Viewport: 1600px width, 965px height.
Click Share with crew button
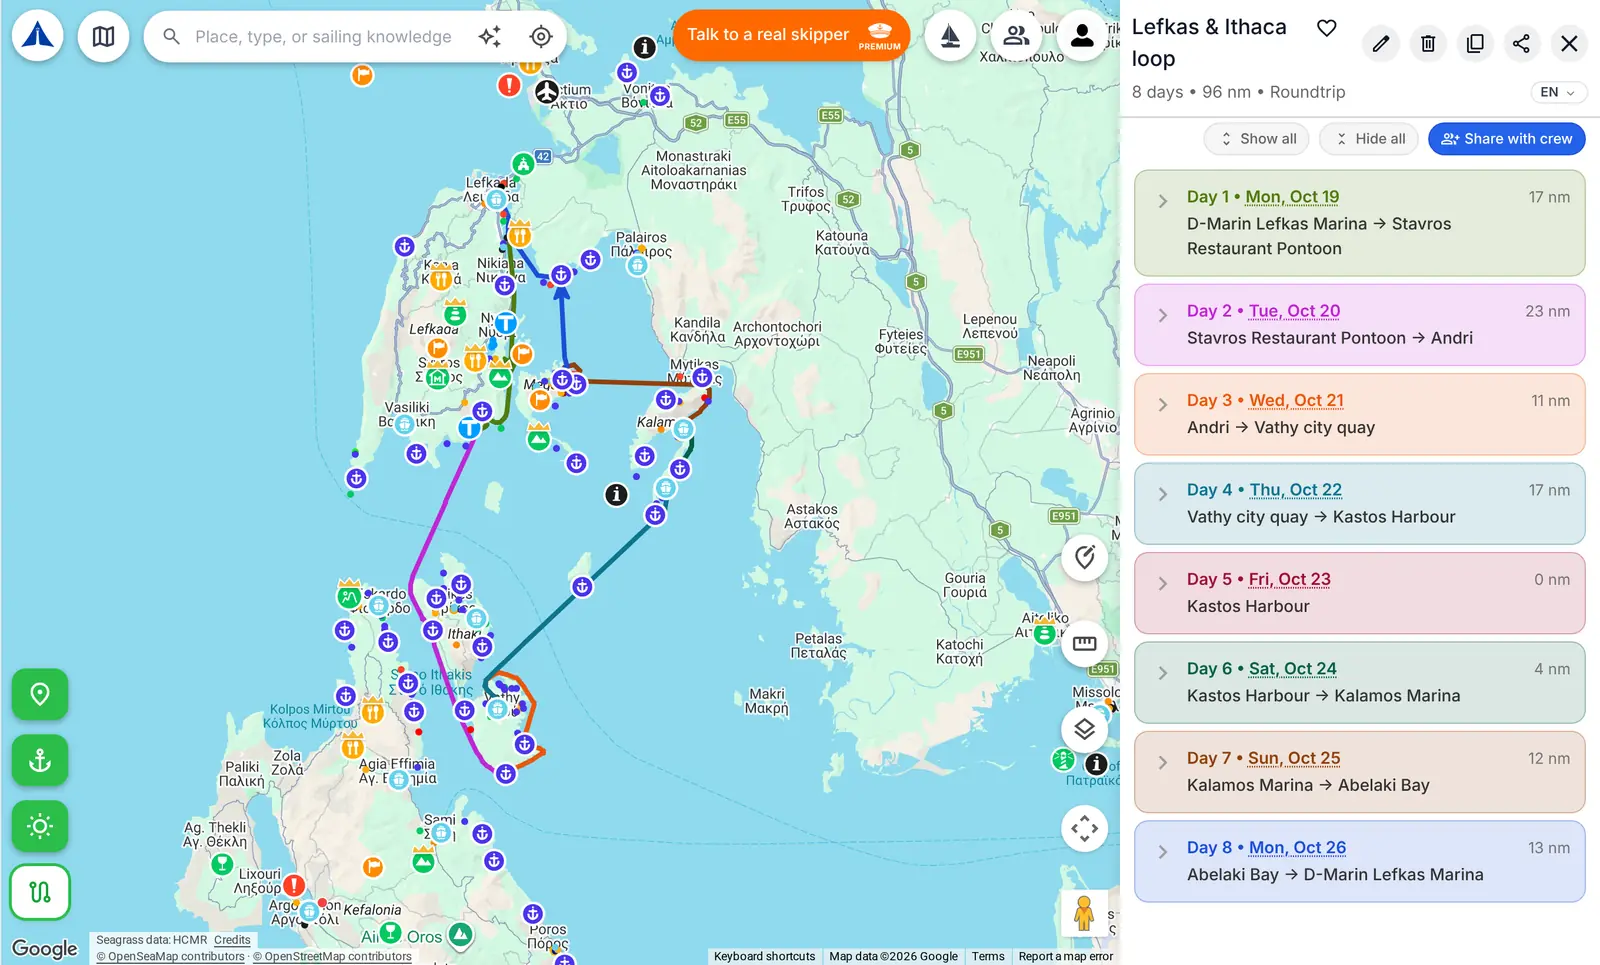pos(1506,139)
